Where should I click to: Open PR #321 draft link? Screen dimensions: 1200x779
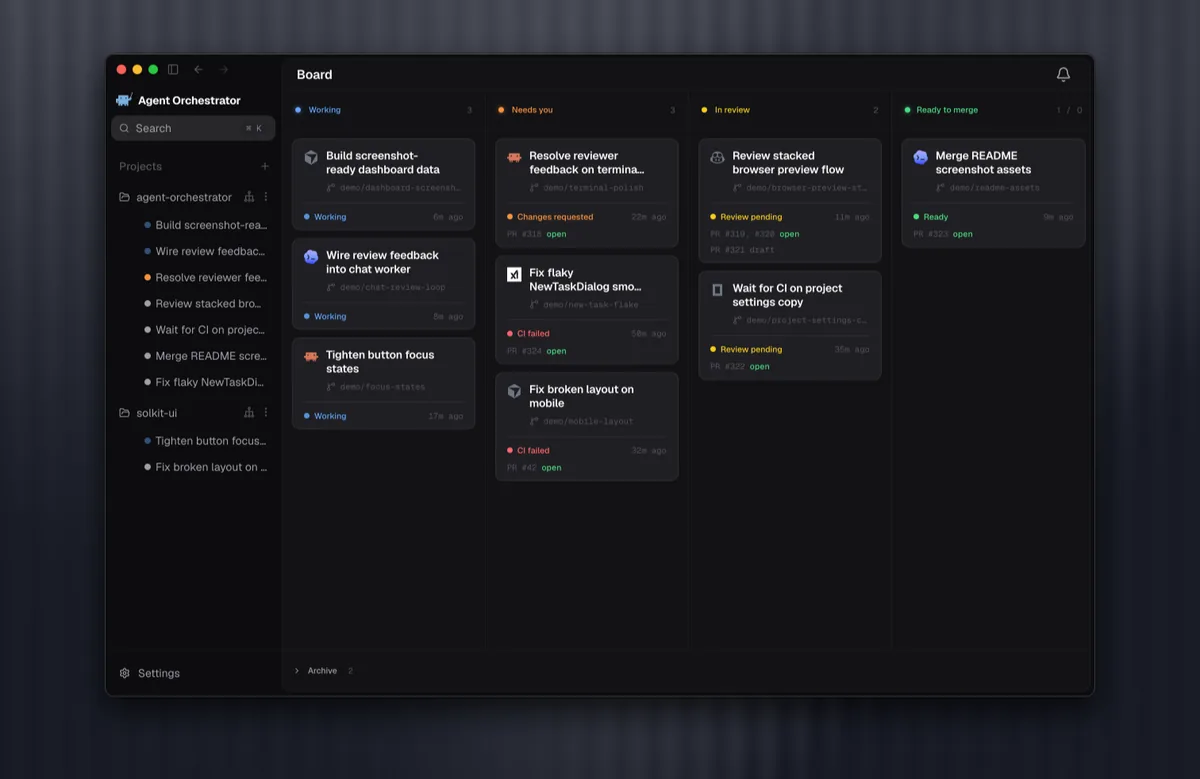(740, 250)
